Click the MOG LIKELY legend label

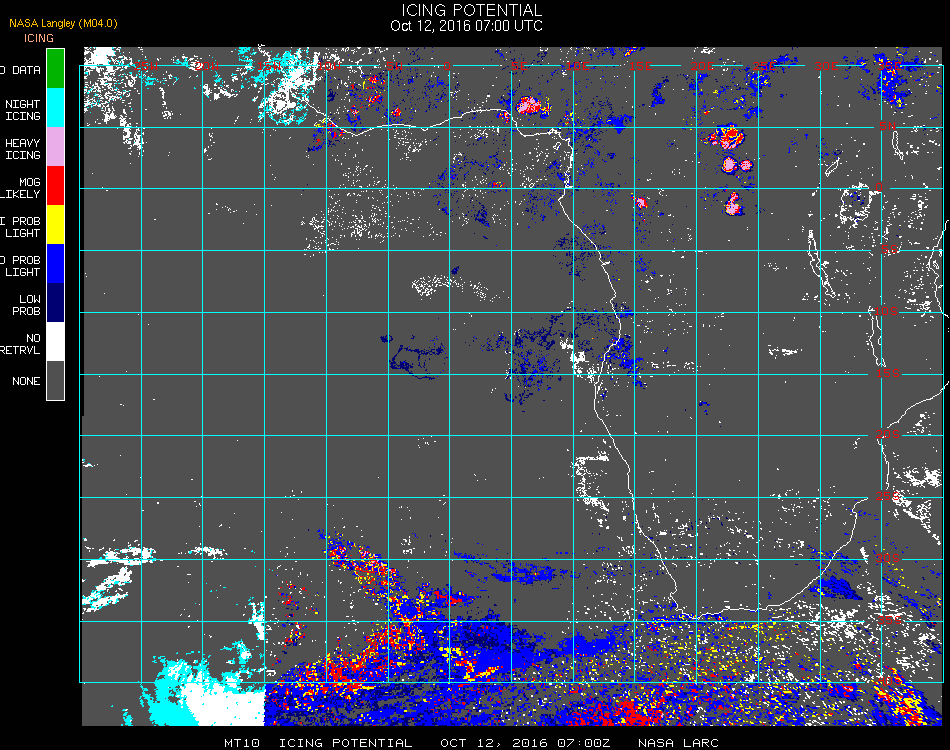click(x=21, y=188)
